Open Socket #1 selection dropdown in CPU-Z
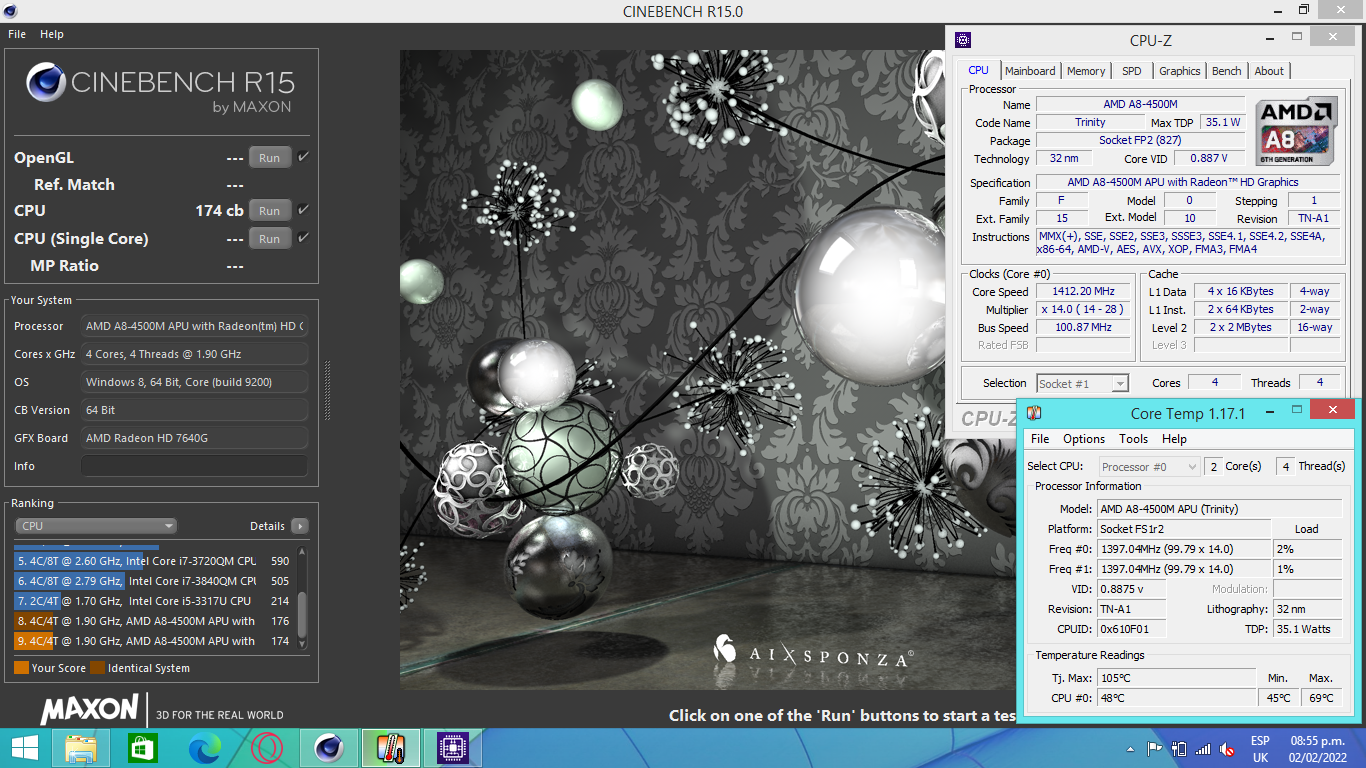 click(x=1082, y=384)
